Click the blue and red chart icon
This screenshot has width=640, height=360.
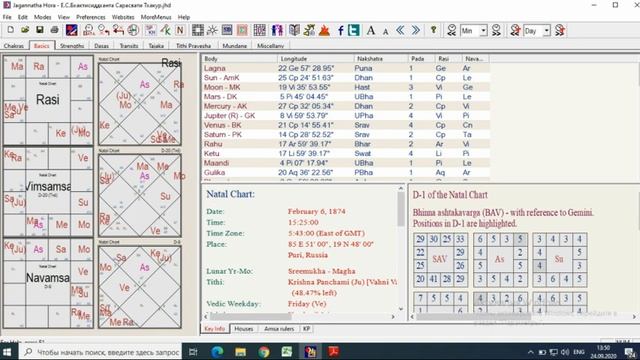[71, 30]
